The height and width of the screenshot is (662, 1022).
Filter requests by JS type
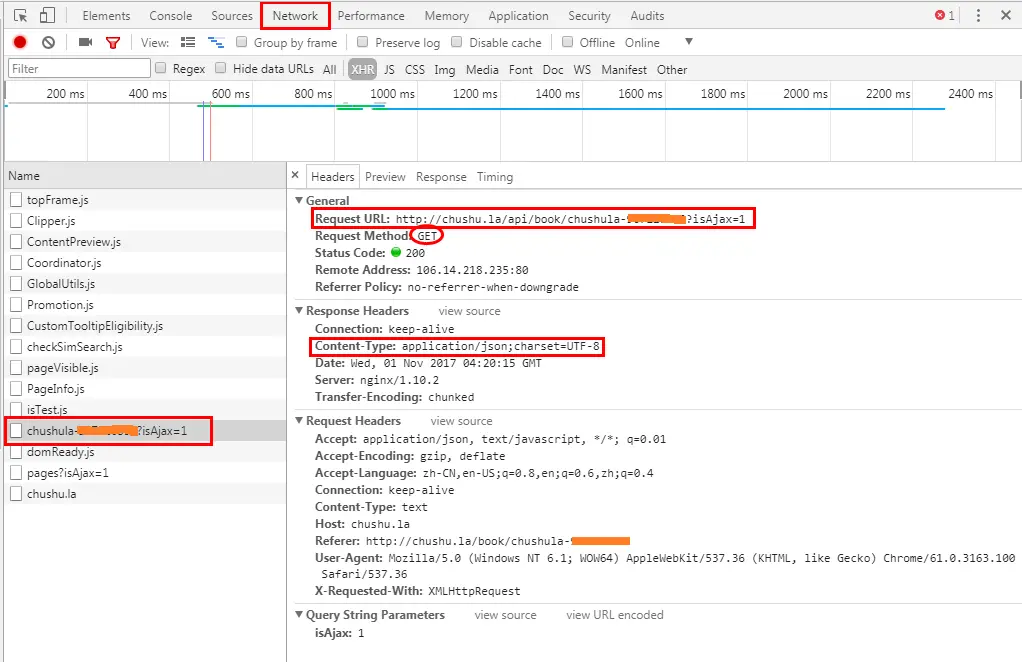pyautogui.click(x=389, y=69)
